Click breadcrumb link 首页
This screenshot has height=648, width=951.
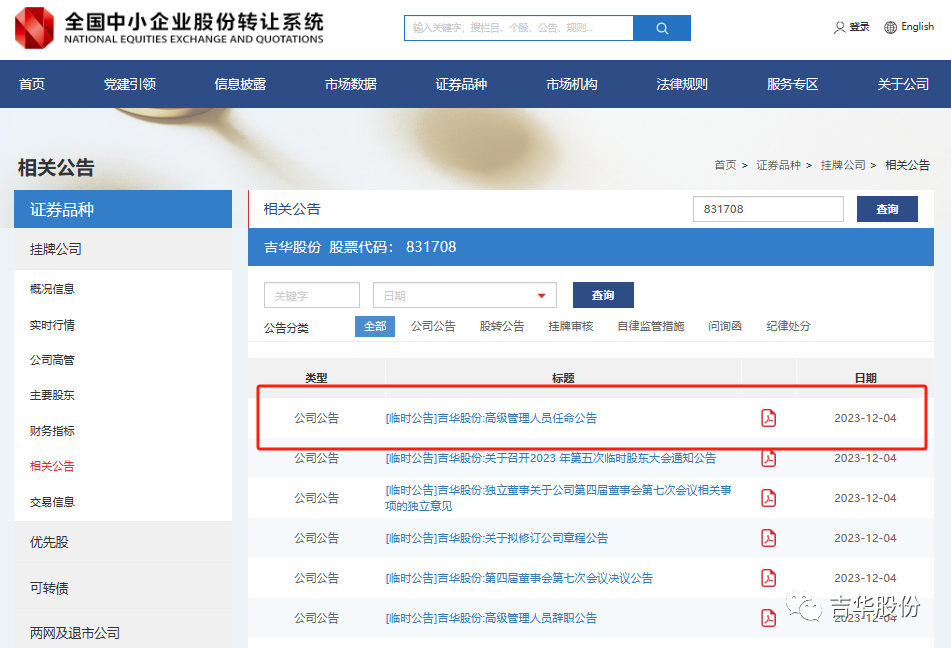(725, 165)
